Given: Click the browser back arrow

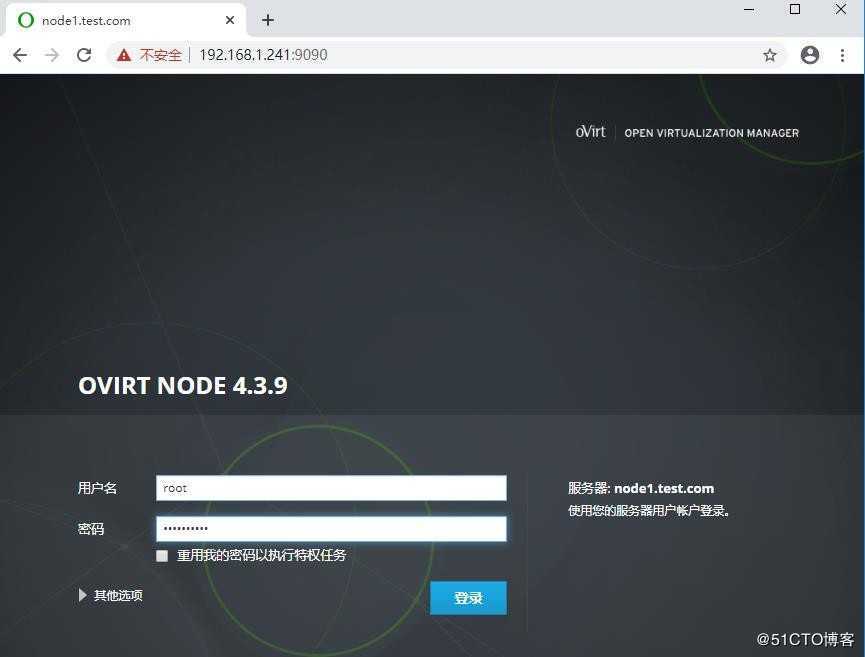Looking at the screenshot, I should click(20, 55).
